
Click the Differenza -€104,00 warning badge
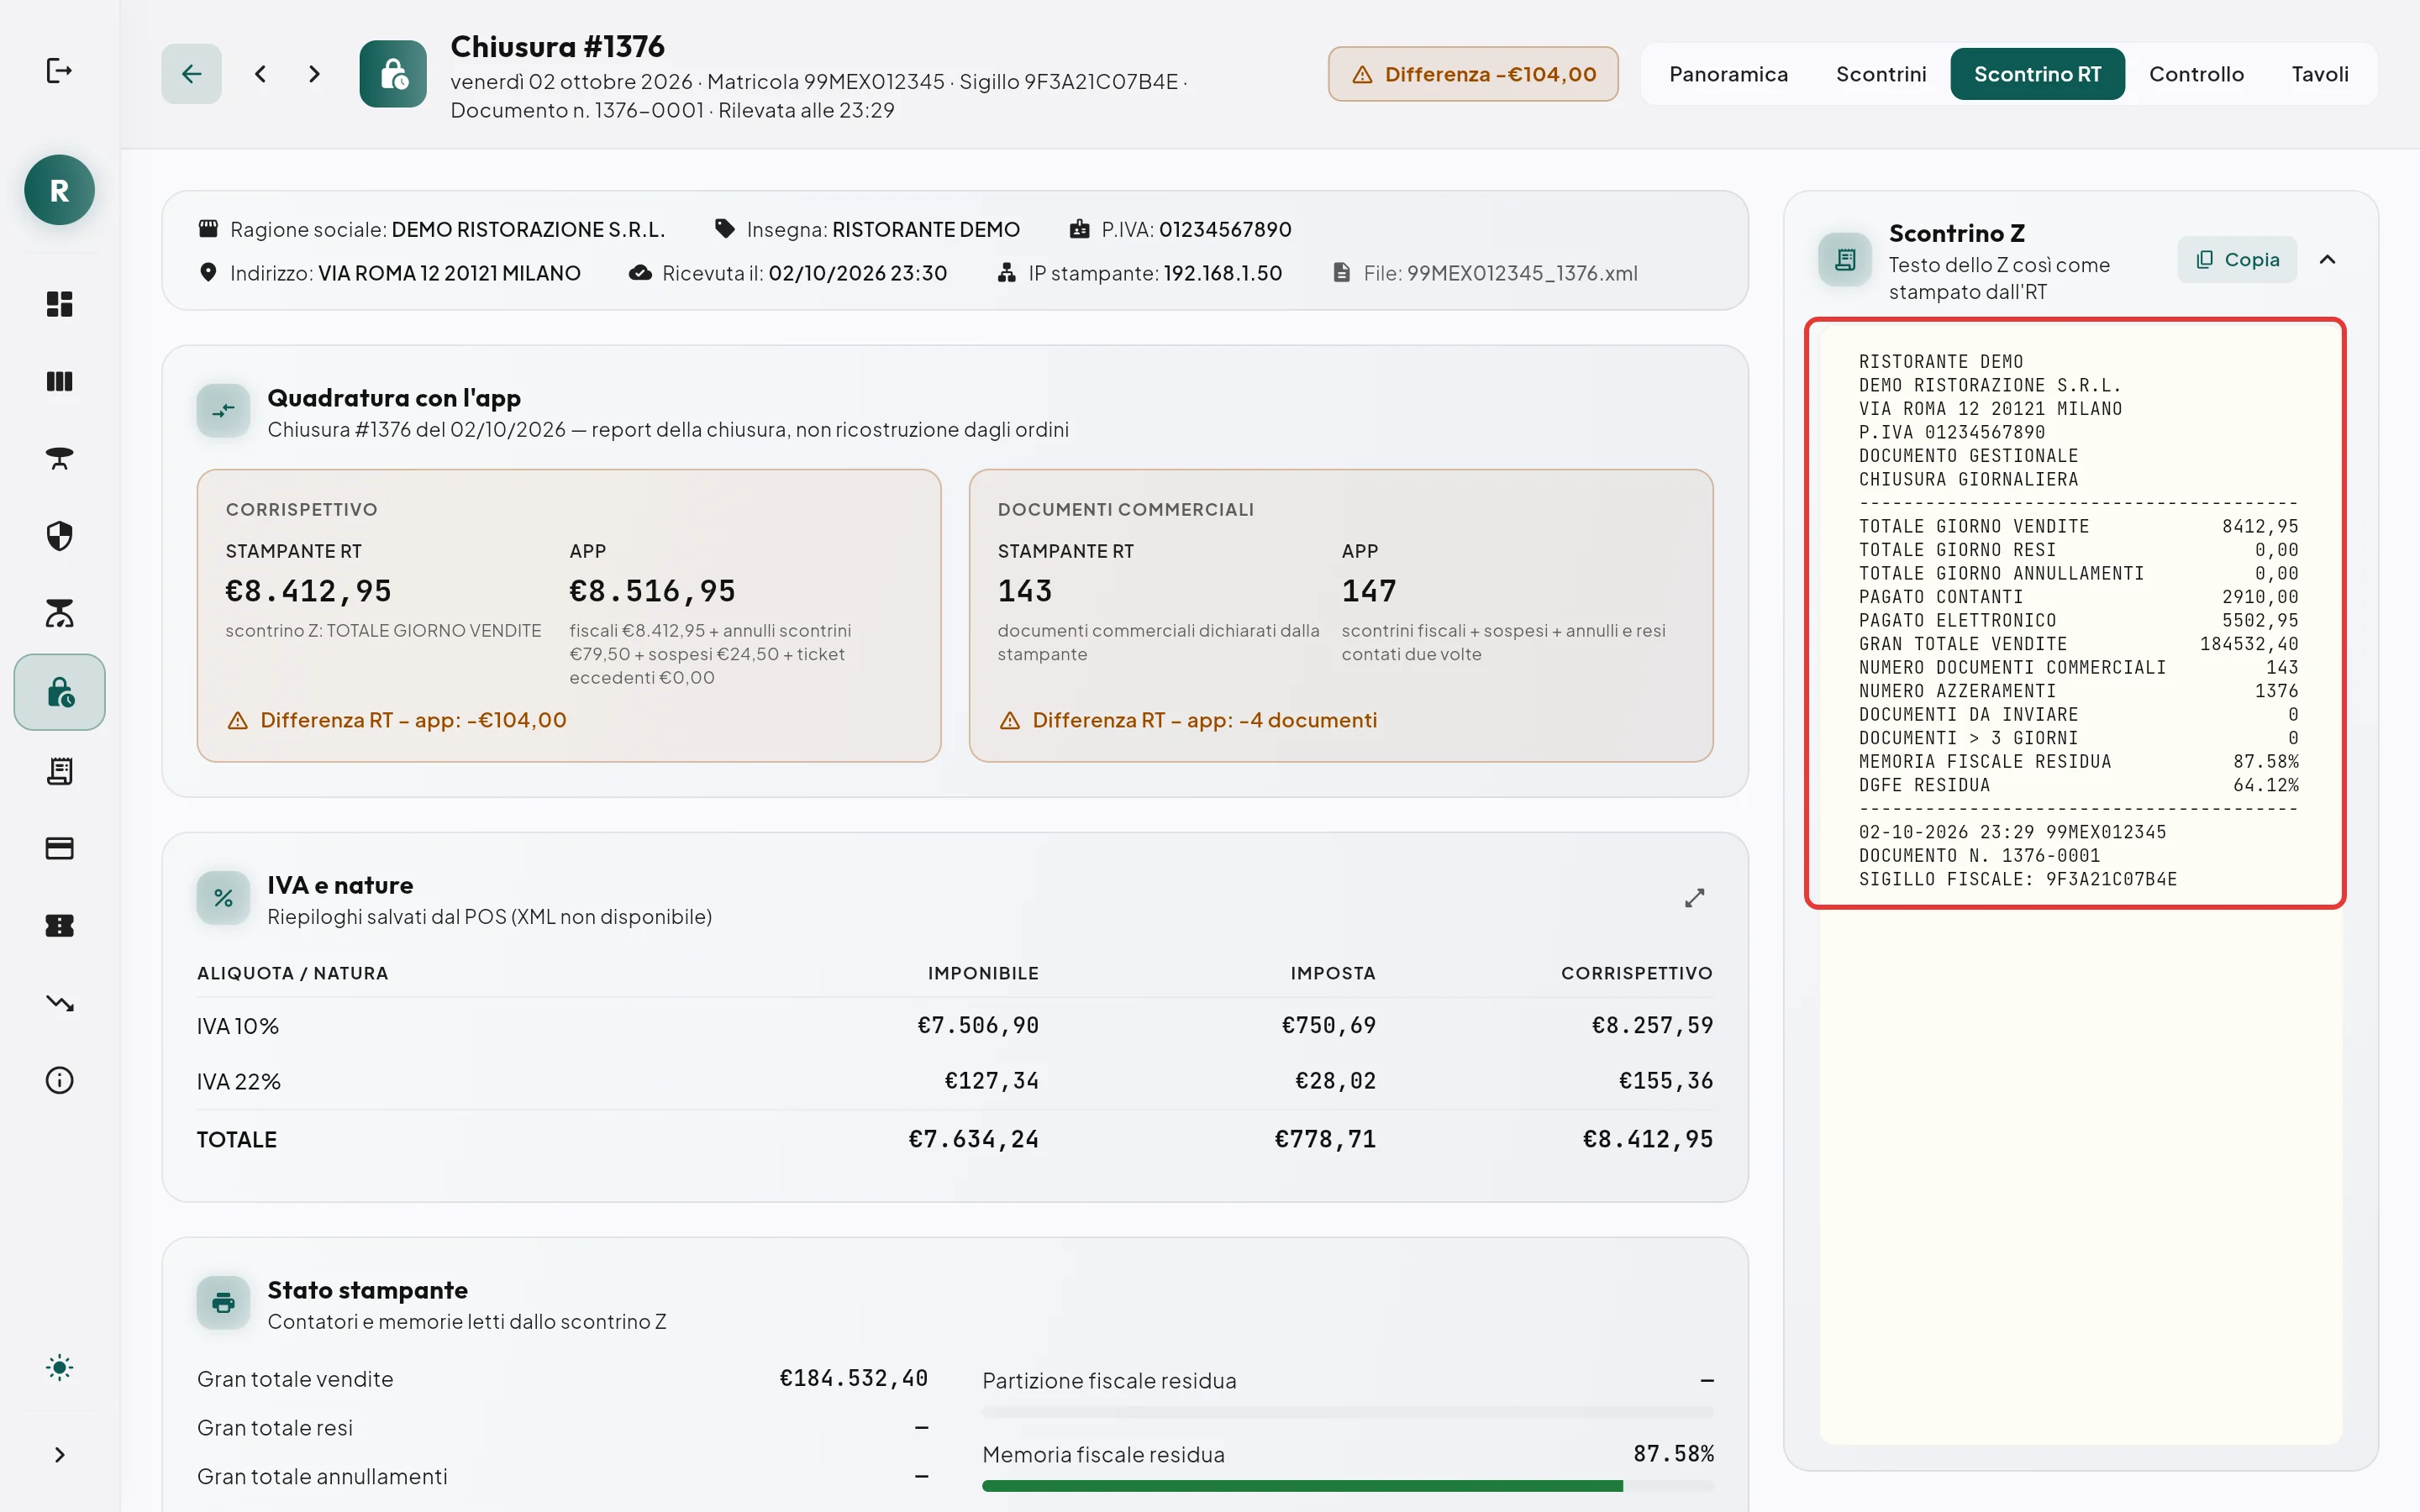click(1473, 74)
